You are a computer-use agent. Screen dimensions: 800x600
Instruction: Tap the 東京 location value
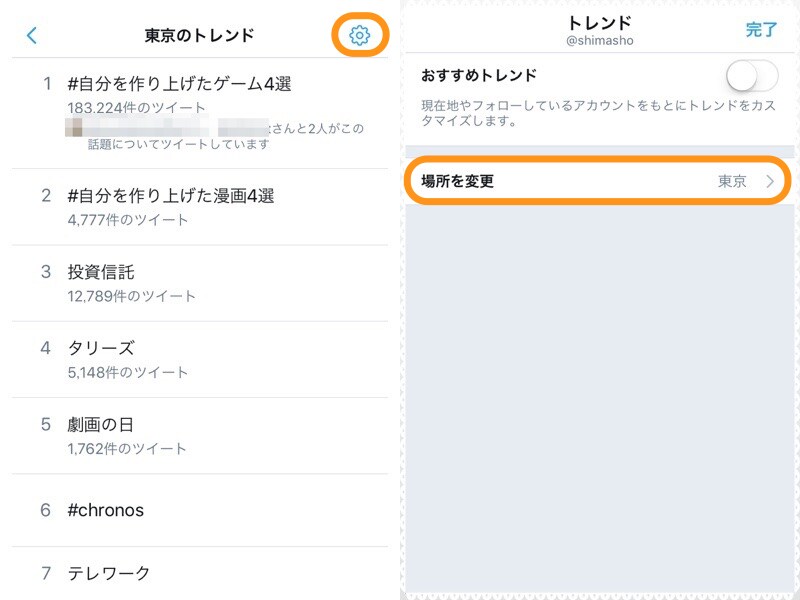pos(732,181)
